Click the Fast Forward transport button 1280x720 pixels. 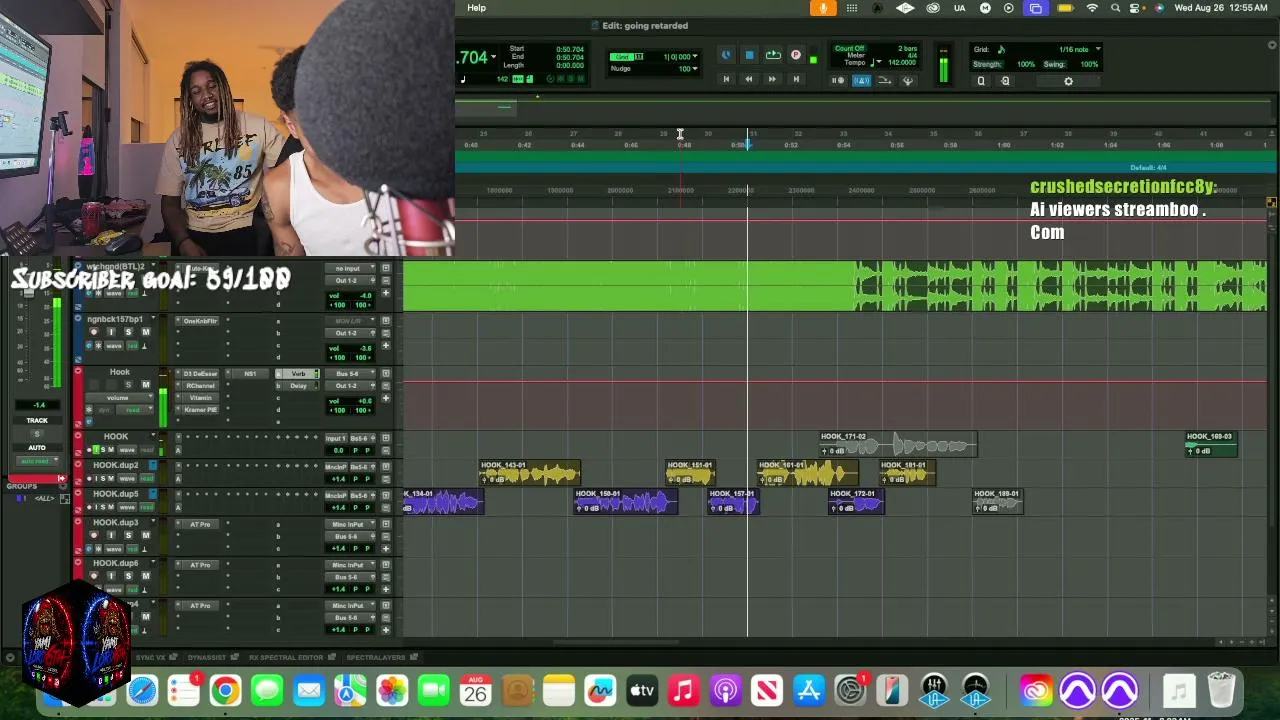[772, 79]
